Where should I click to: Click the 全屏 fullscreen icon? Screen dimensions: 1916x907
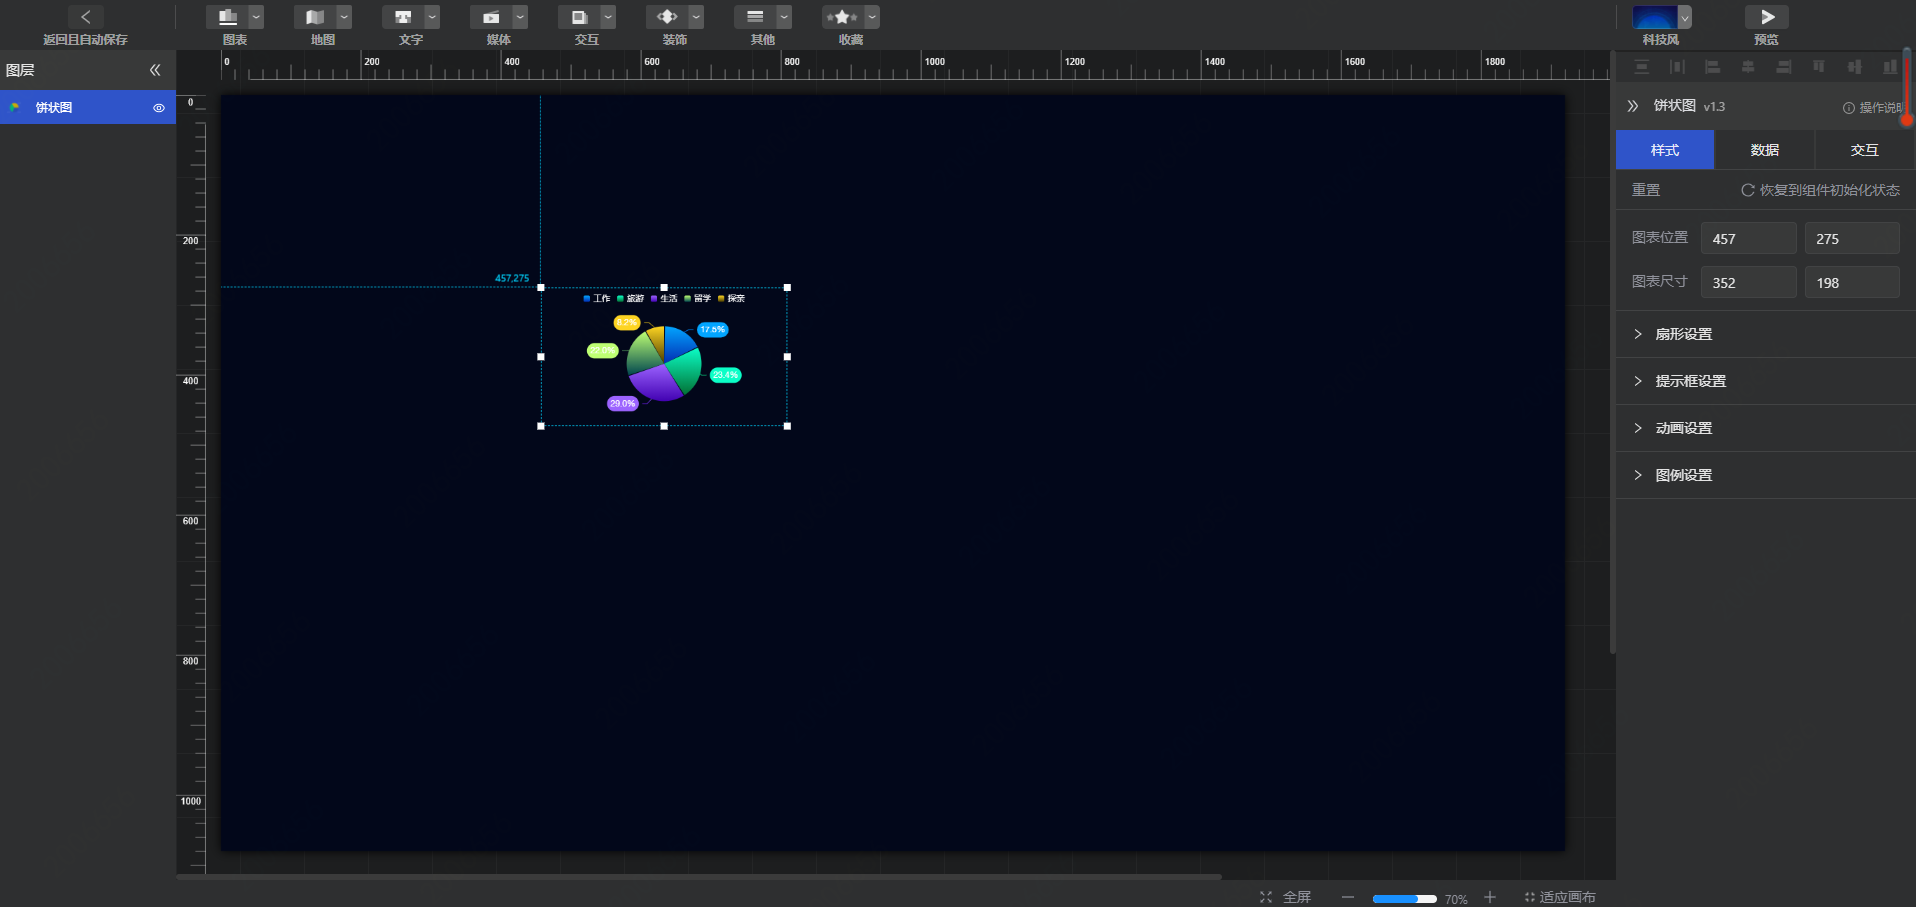pyautogui.click(x=1266, y=897)
